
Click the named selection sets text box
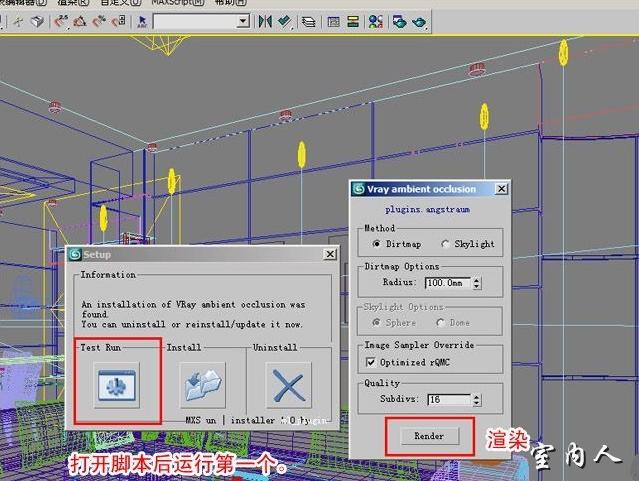pyautogui.click(x=195, y=21)
